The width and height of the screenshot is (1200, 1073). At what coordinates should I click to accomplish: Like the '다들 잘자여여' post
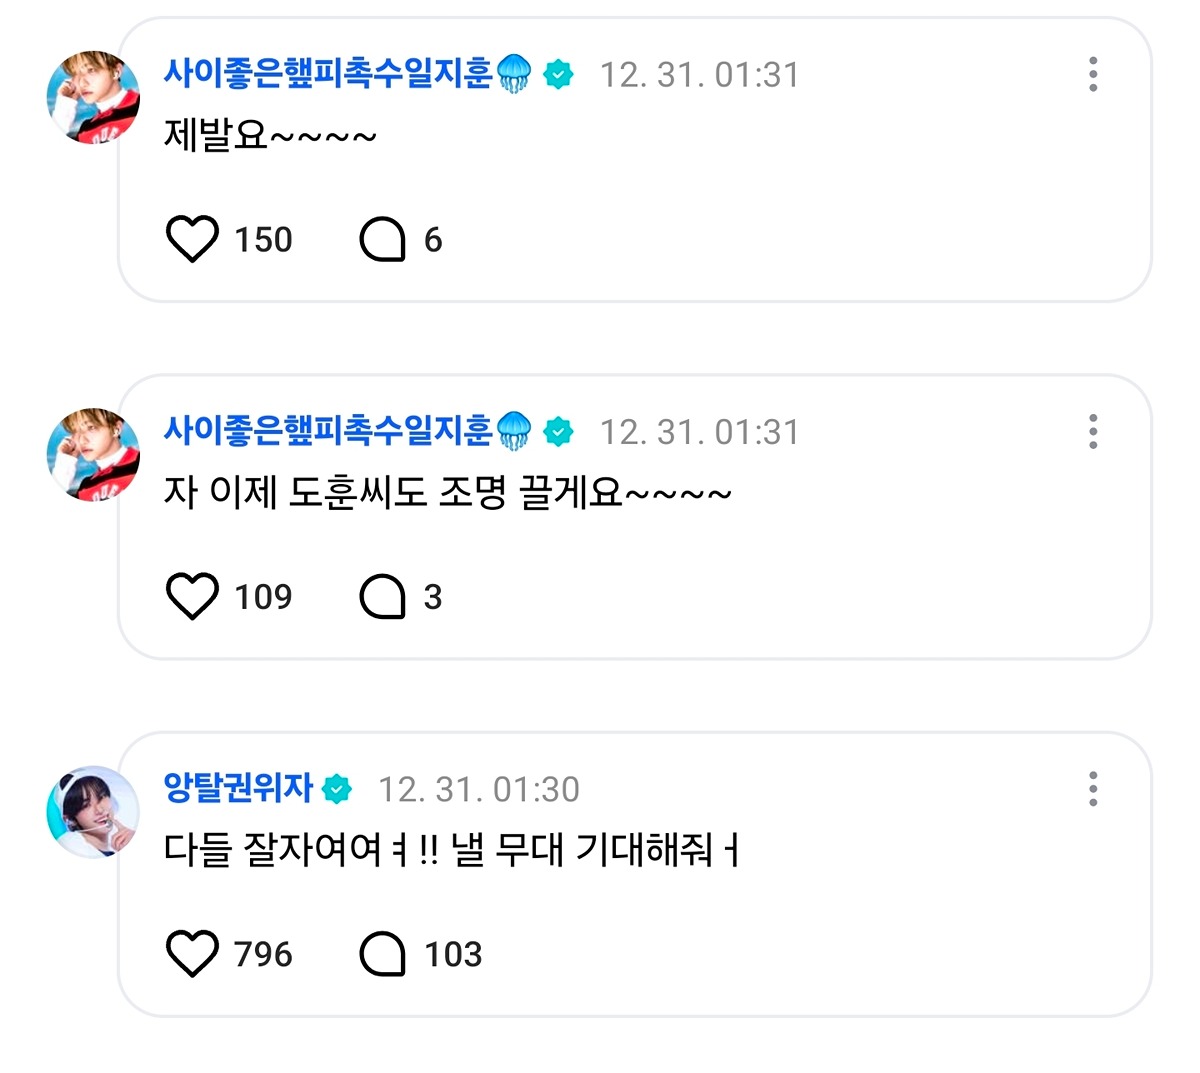point(191,954)
